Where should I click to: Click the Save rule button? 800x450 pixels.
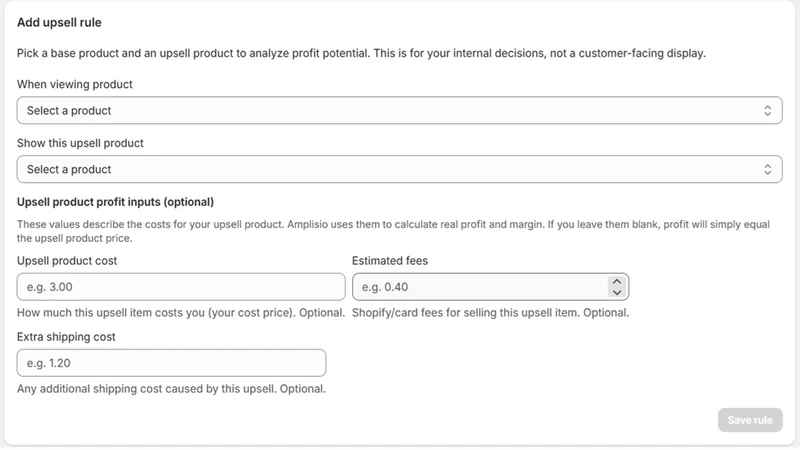(750, 420)
